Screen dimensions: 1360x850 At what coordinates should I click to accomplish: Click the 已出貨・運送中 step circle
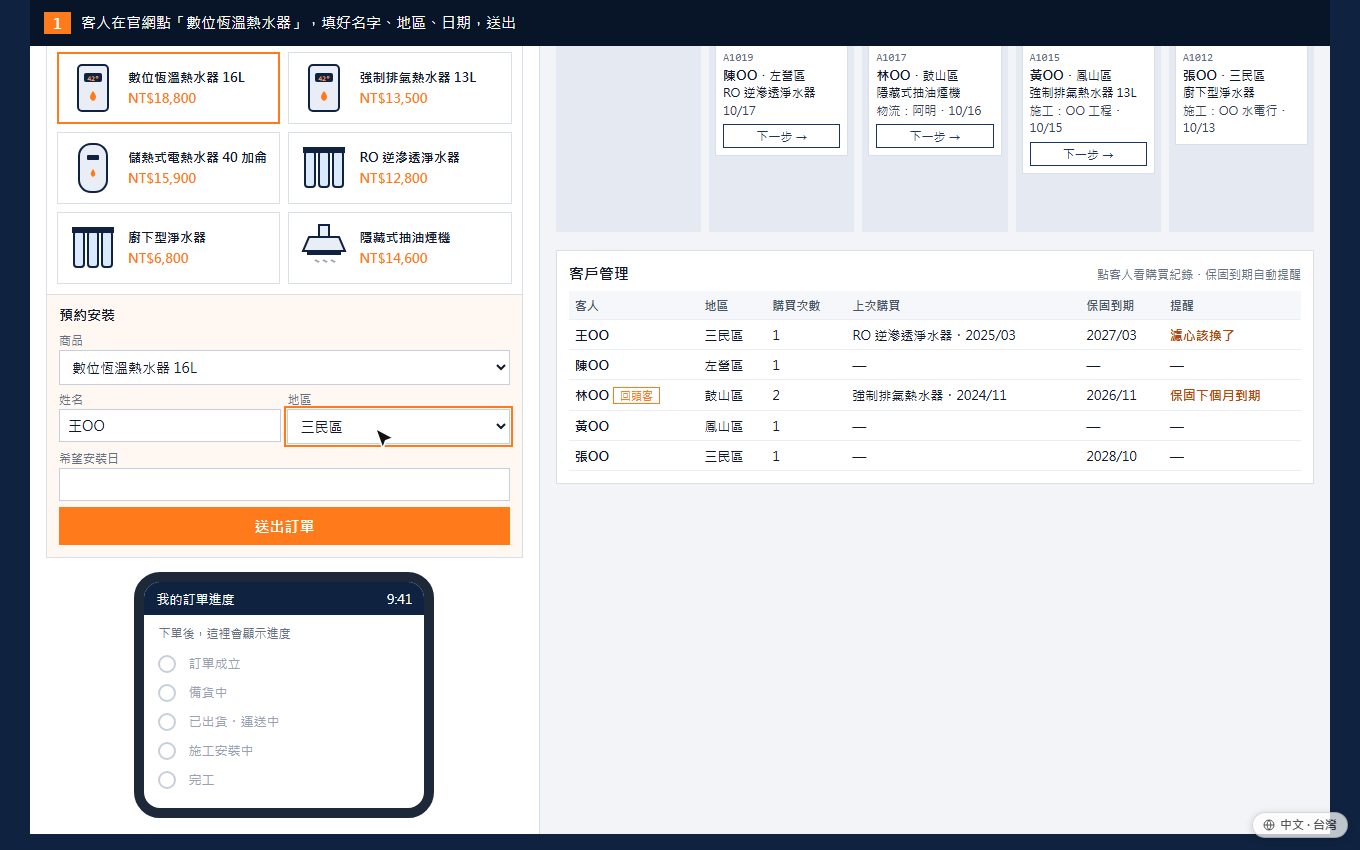167,722
